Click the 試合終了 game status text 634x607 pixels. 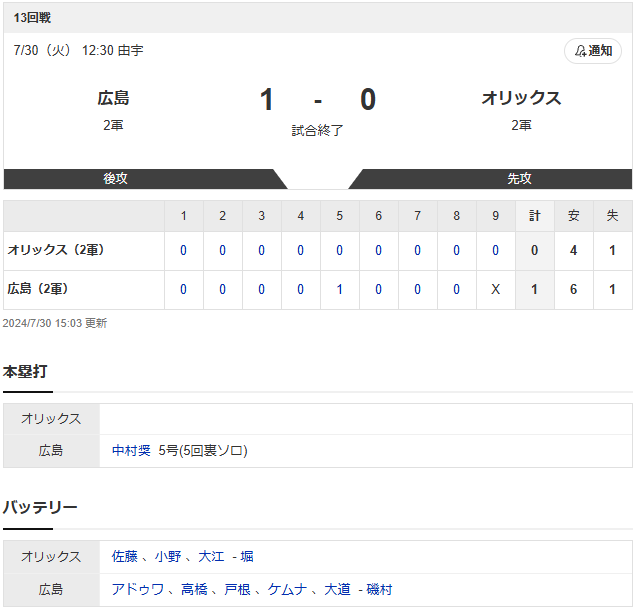click(x=317, y=131)
